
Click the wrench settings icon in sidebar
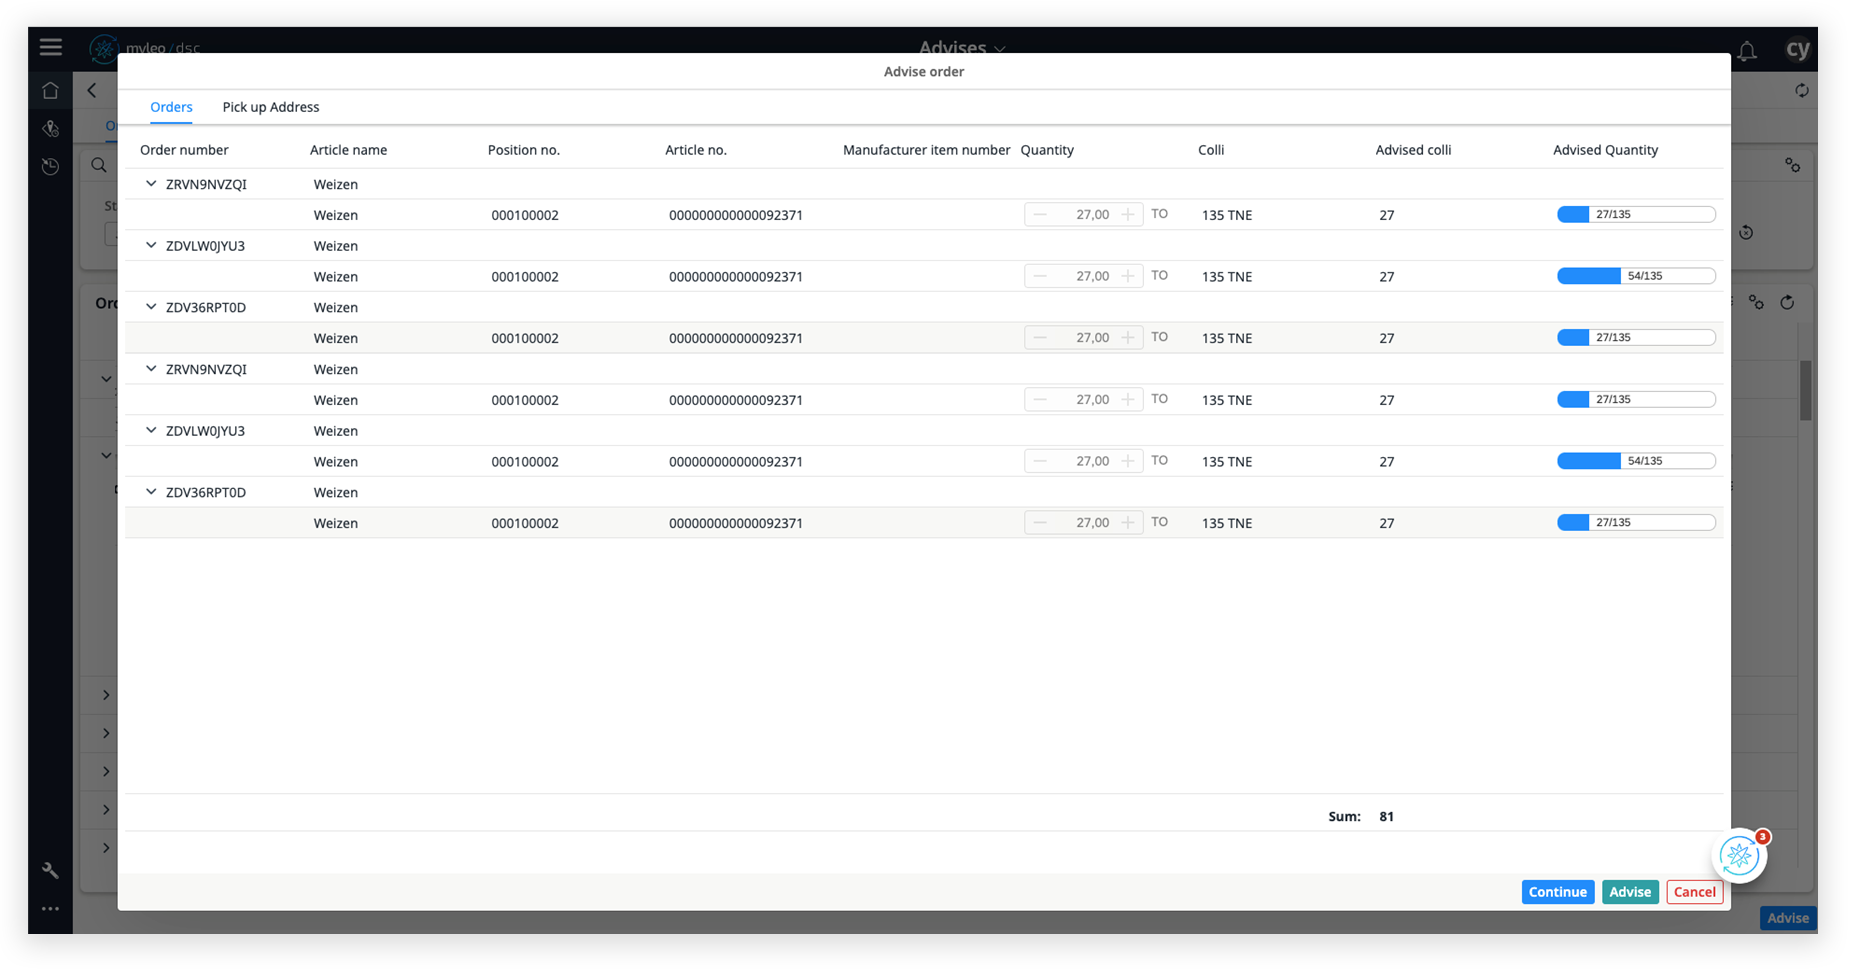[x=50, y=871]
